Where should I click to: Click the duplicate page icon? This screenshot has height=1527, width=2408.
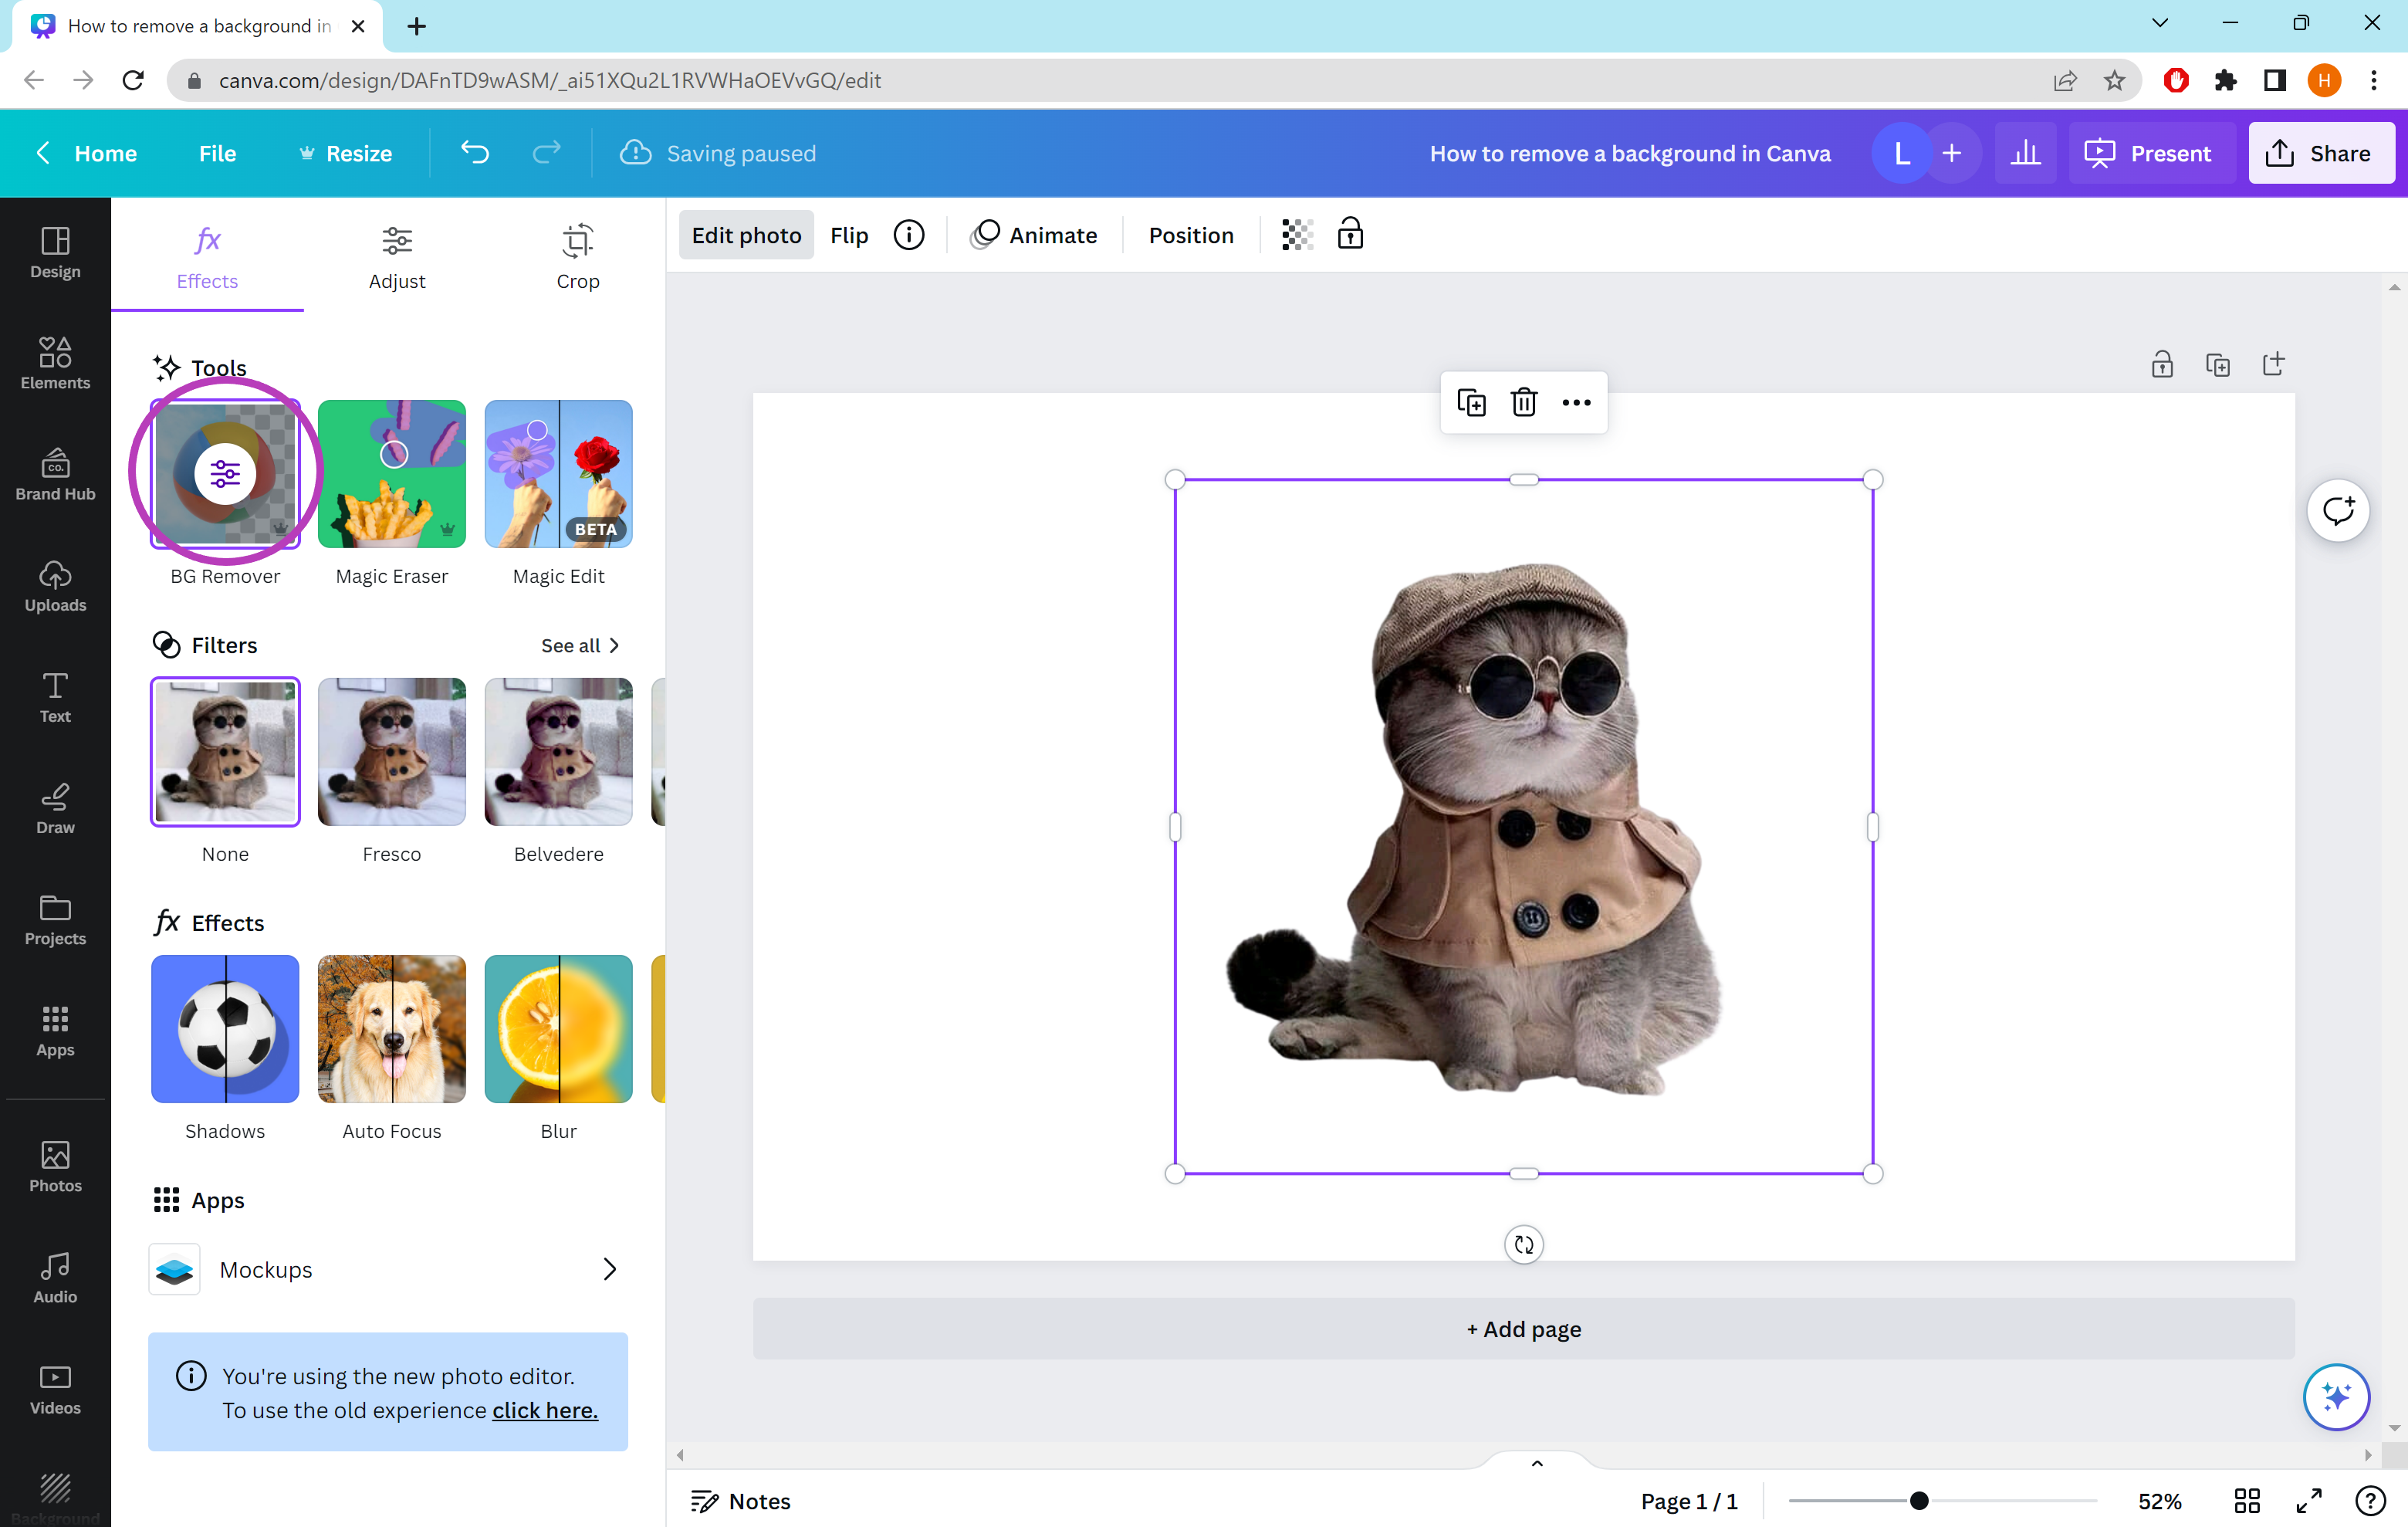(2217, 365)
